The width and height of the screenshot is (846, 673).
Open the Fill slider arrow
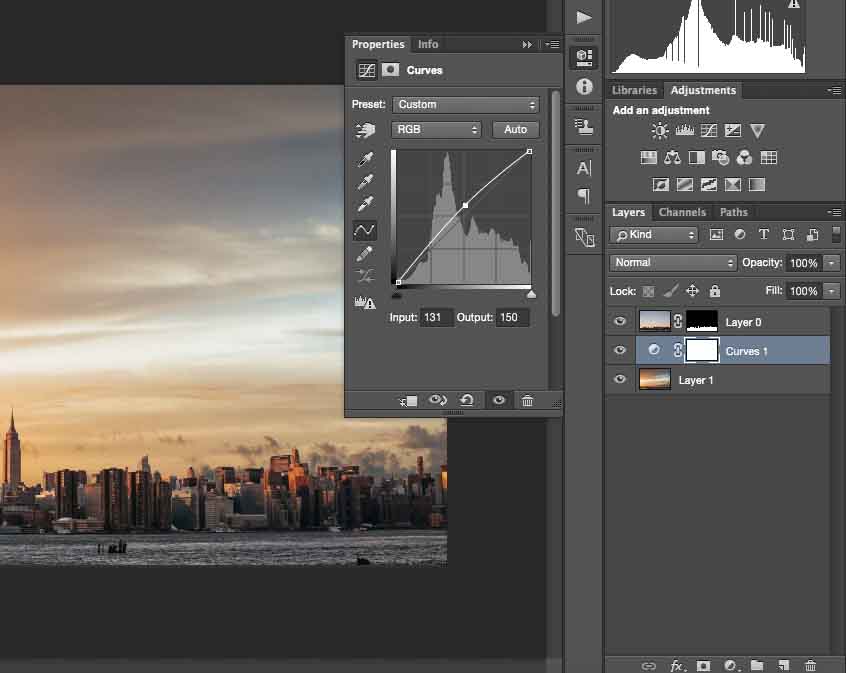pyautogui.click(x=831, y=291)
